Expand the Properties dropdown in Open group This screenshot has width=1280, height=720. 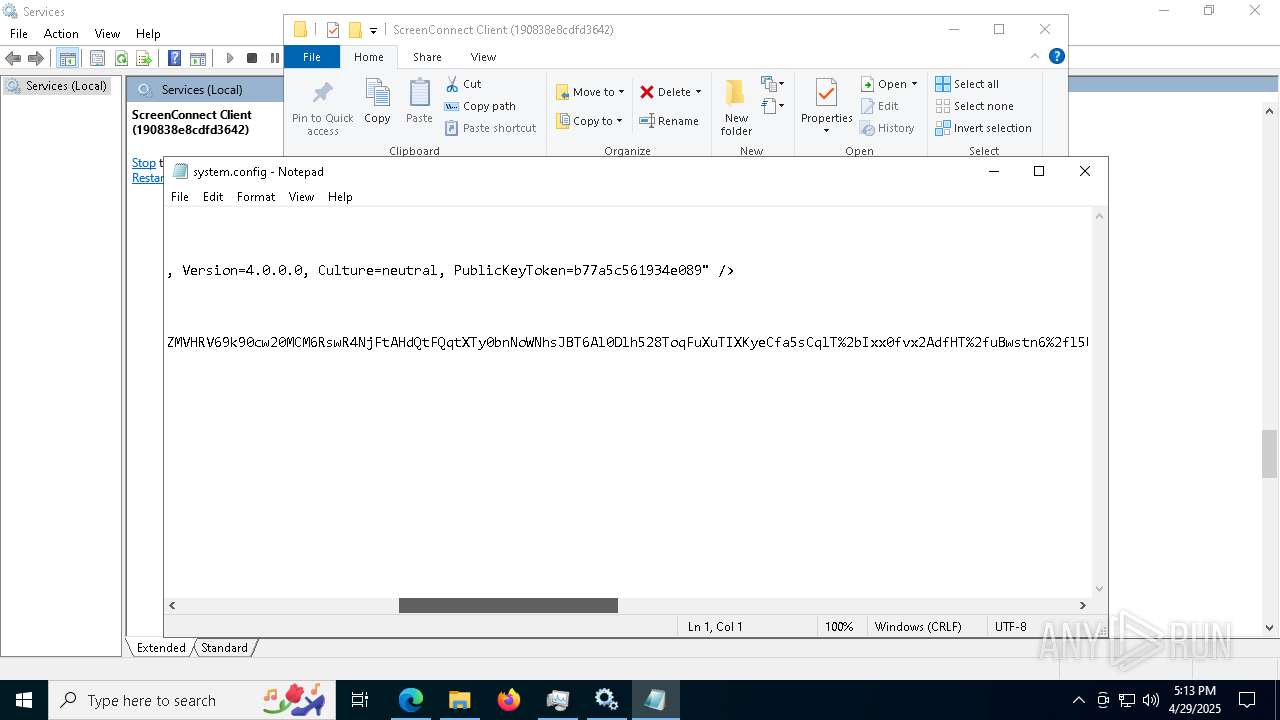click(x=826, y=130)
